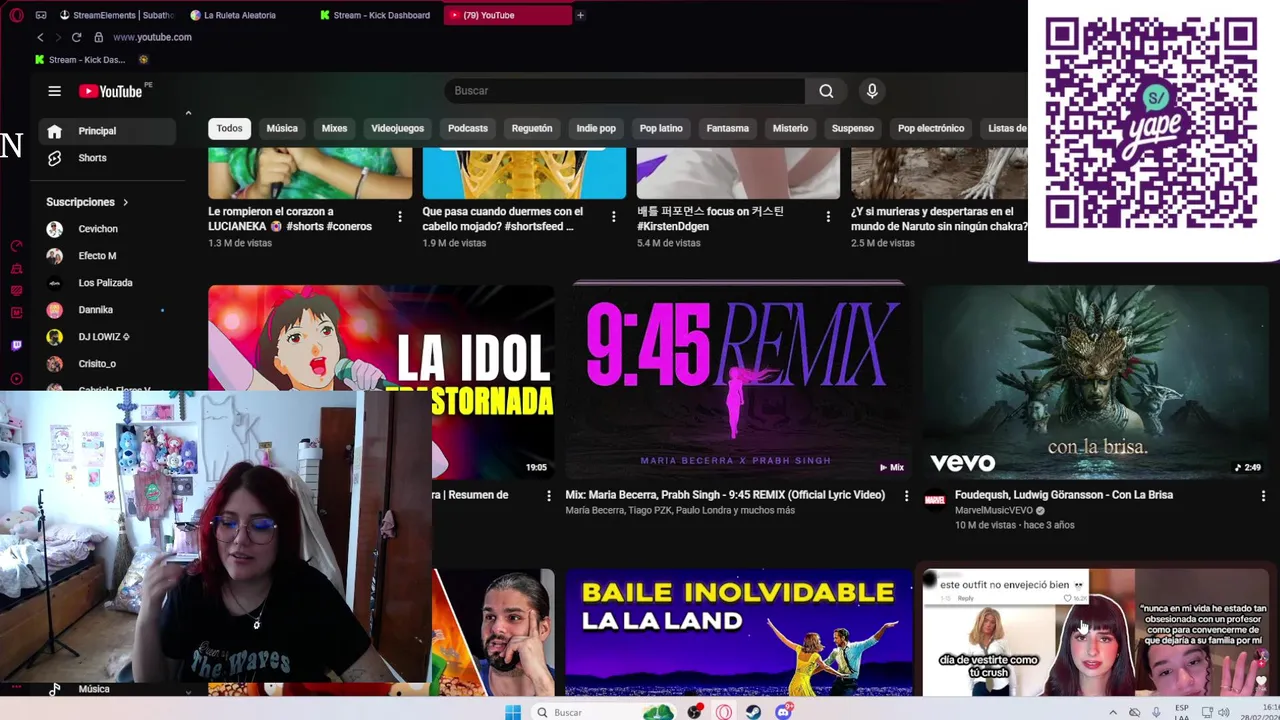Click the taskbar microphone tray icon

(x=1156, y=712)
